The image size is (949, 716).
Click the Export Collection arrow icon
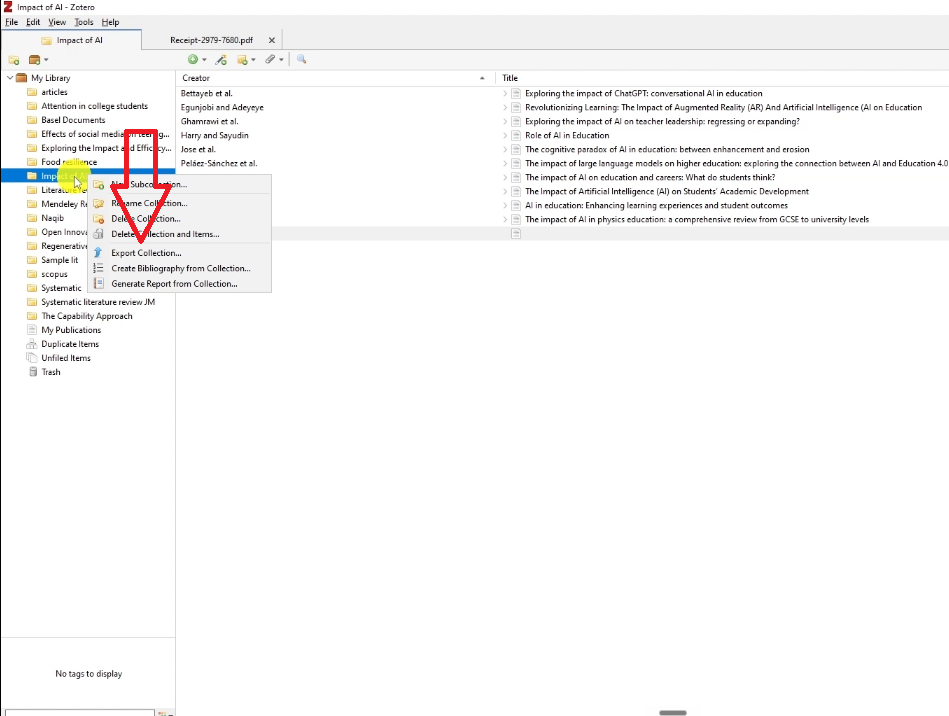tap(98, 252)
